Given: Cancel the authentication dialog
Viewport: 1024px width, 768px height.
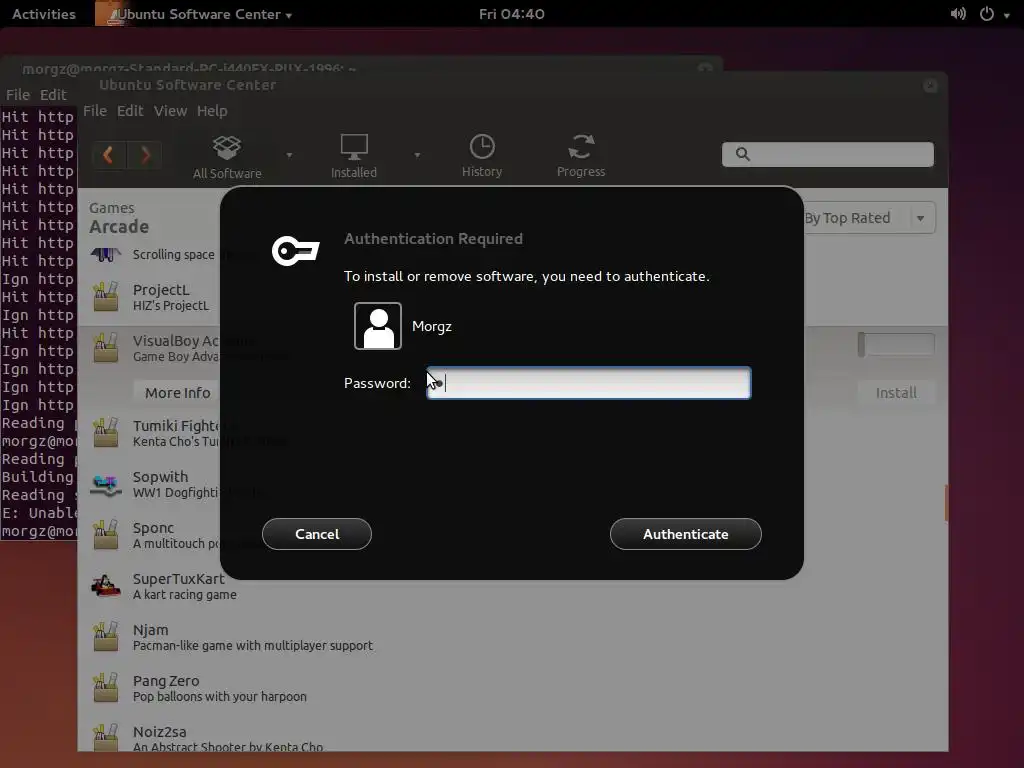Looking at the screenshot, I should tap(317, 534).
